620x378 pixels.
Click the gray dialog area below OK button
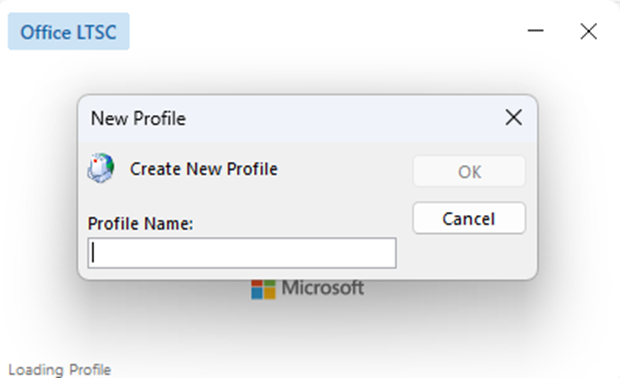[469, 255]
